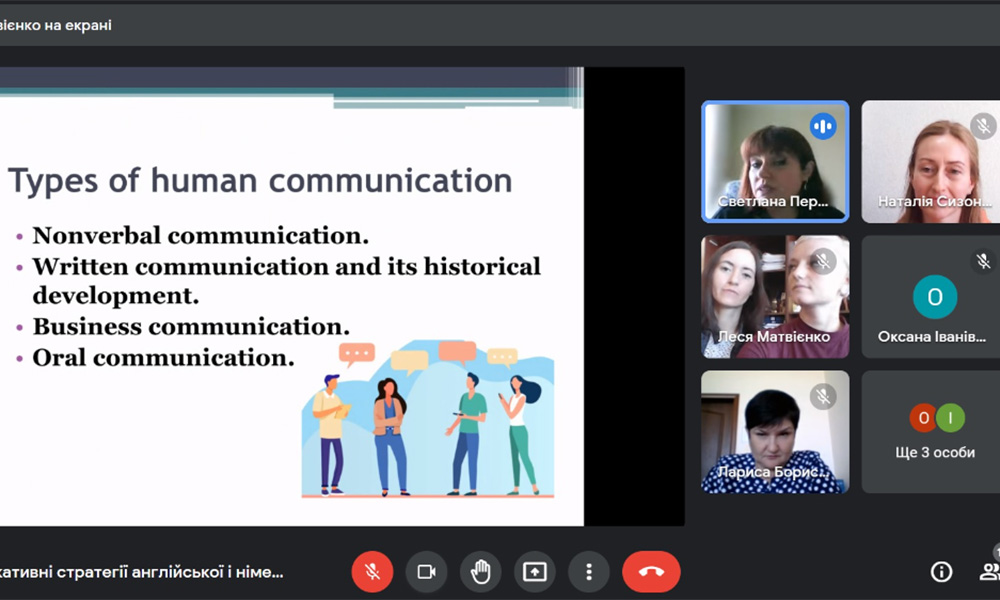
Task: Click muted mic icon on Леся Матвієнко tile
Action: [x=823, y=262]
